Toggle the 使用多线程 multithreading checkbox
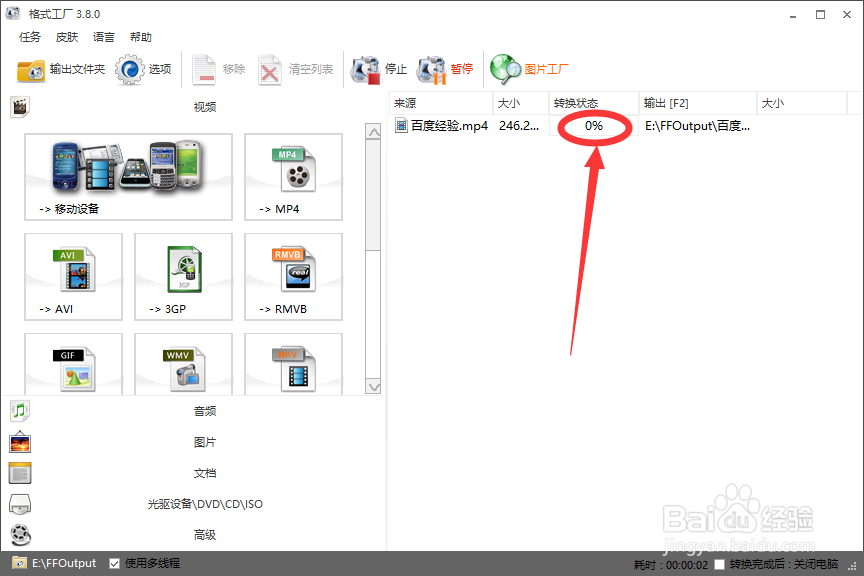The image size is (864, 576). click(115, 563)
